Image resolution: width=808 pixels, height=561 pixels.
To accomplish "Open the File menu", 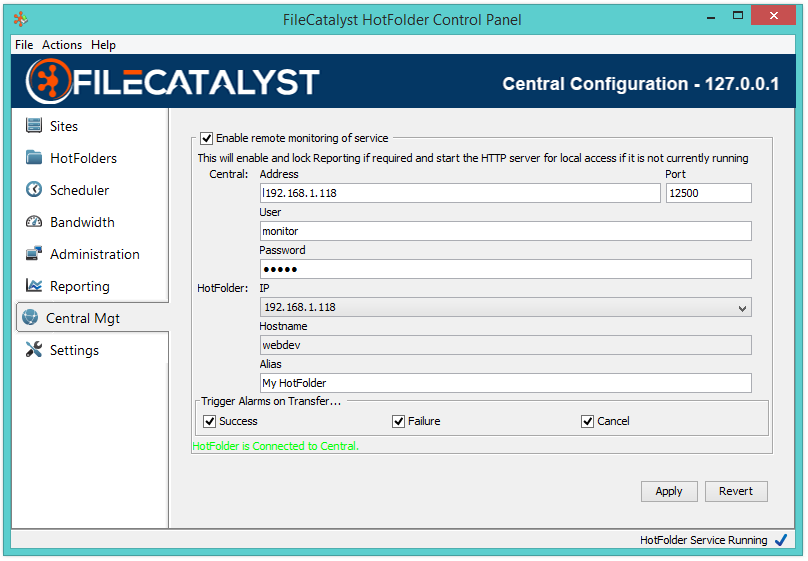I will point(24,45).
